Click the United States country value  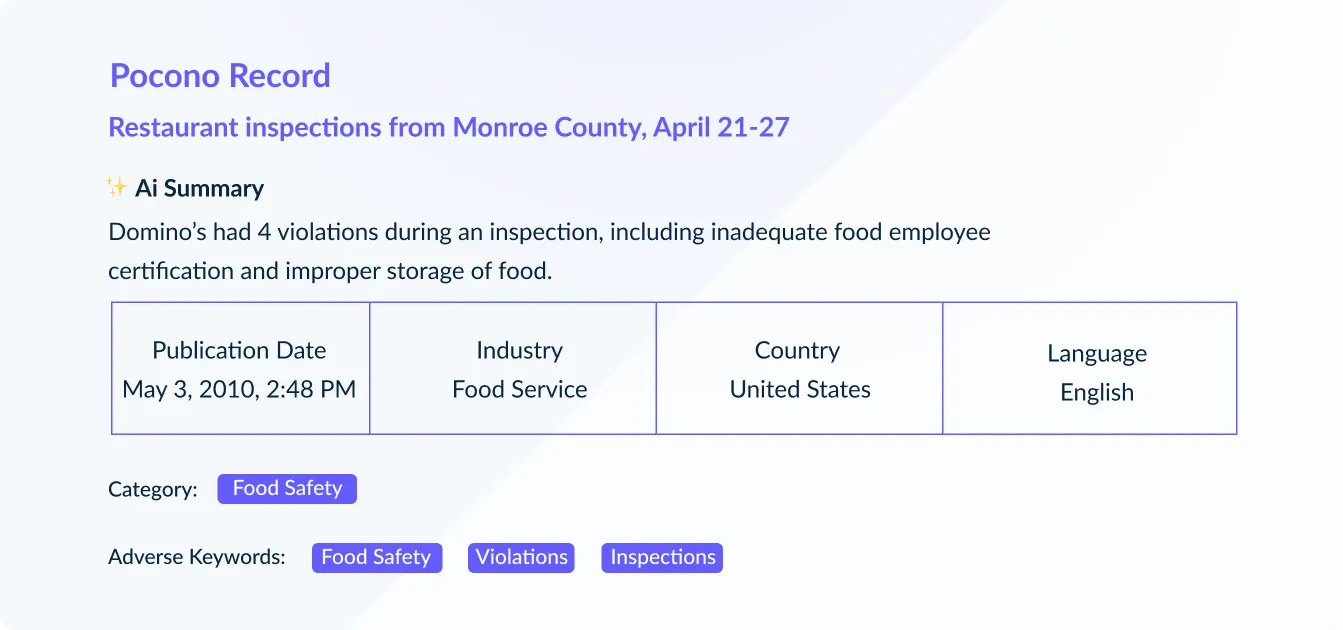pyautogui.click(x=800, y=389)
